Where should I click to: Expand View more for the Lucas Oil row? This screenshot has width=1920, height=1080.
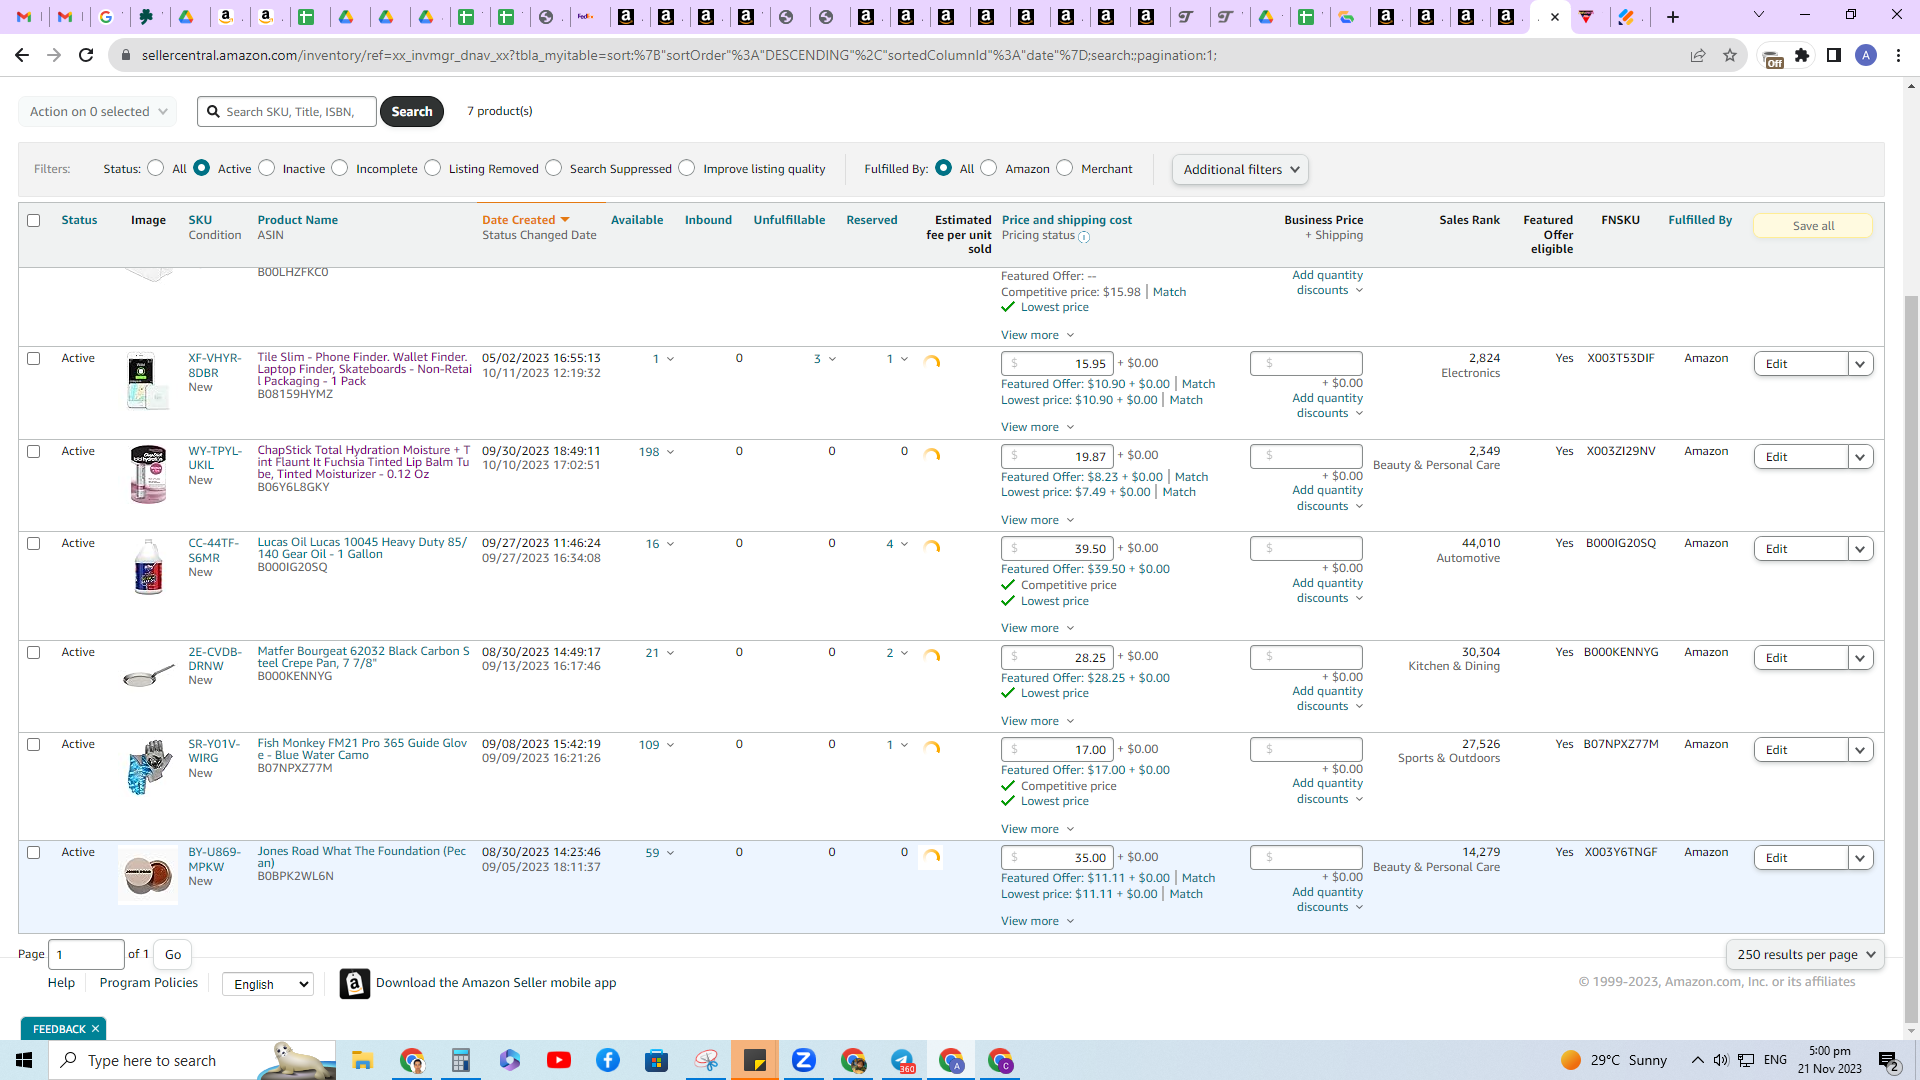point(1037,628)
